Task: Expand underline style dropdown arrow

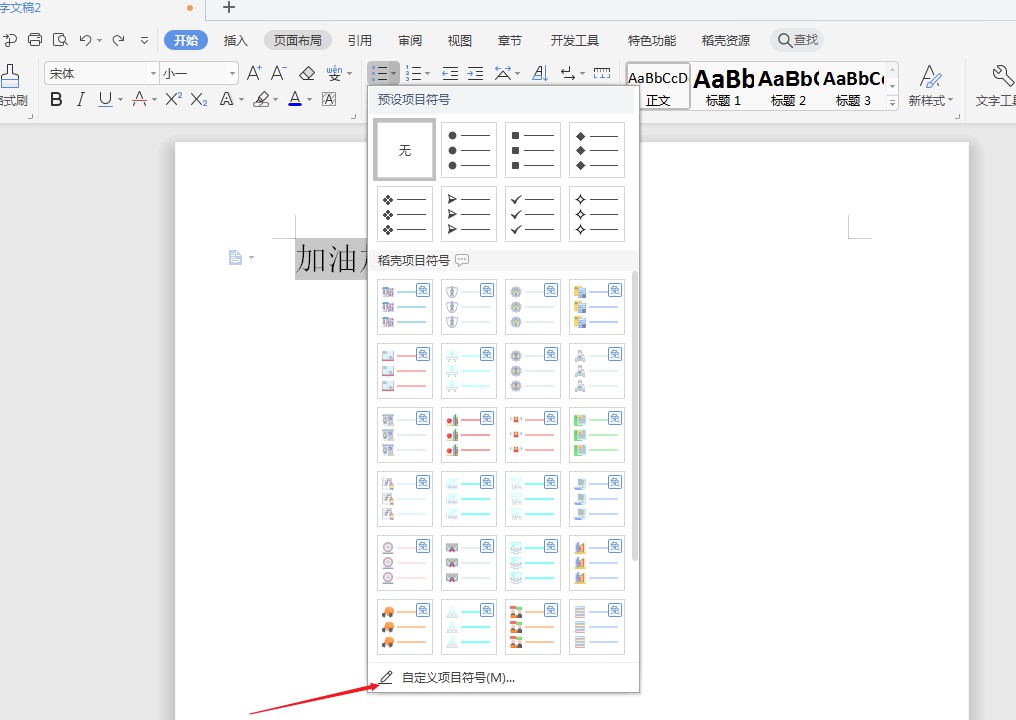Action: (x=121, y=100)
